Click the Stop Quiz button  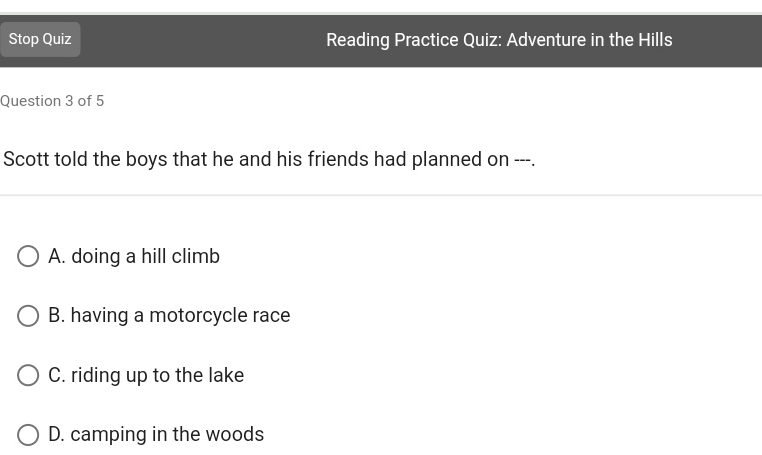pyautogui.click(x=40, y=40)
